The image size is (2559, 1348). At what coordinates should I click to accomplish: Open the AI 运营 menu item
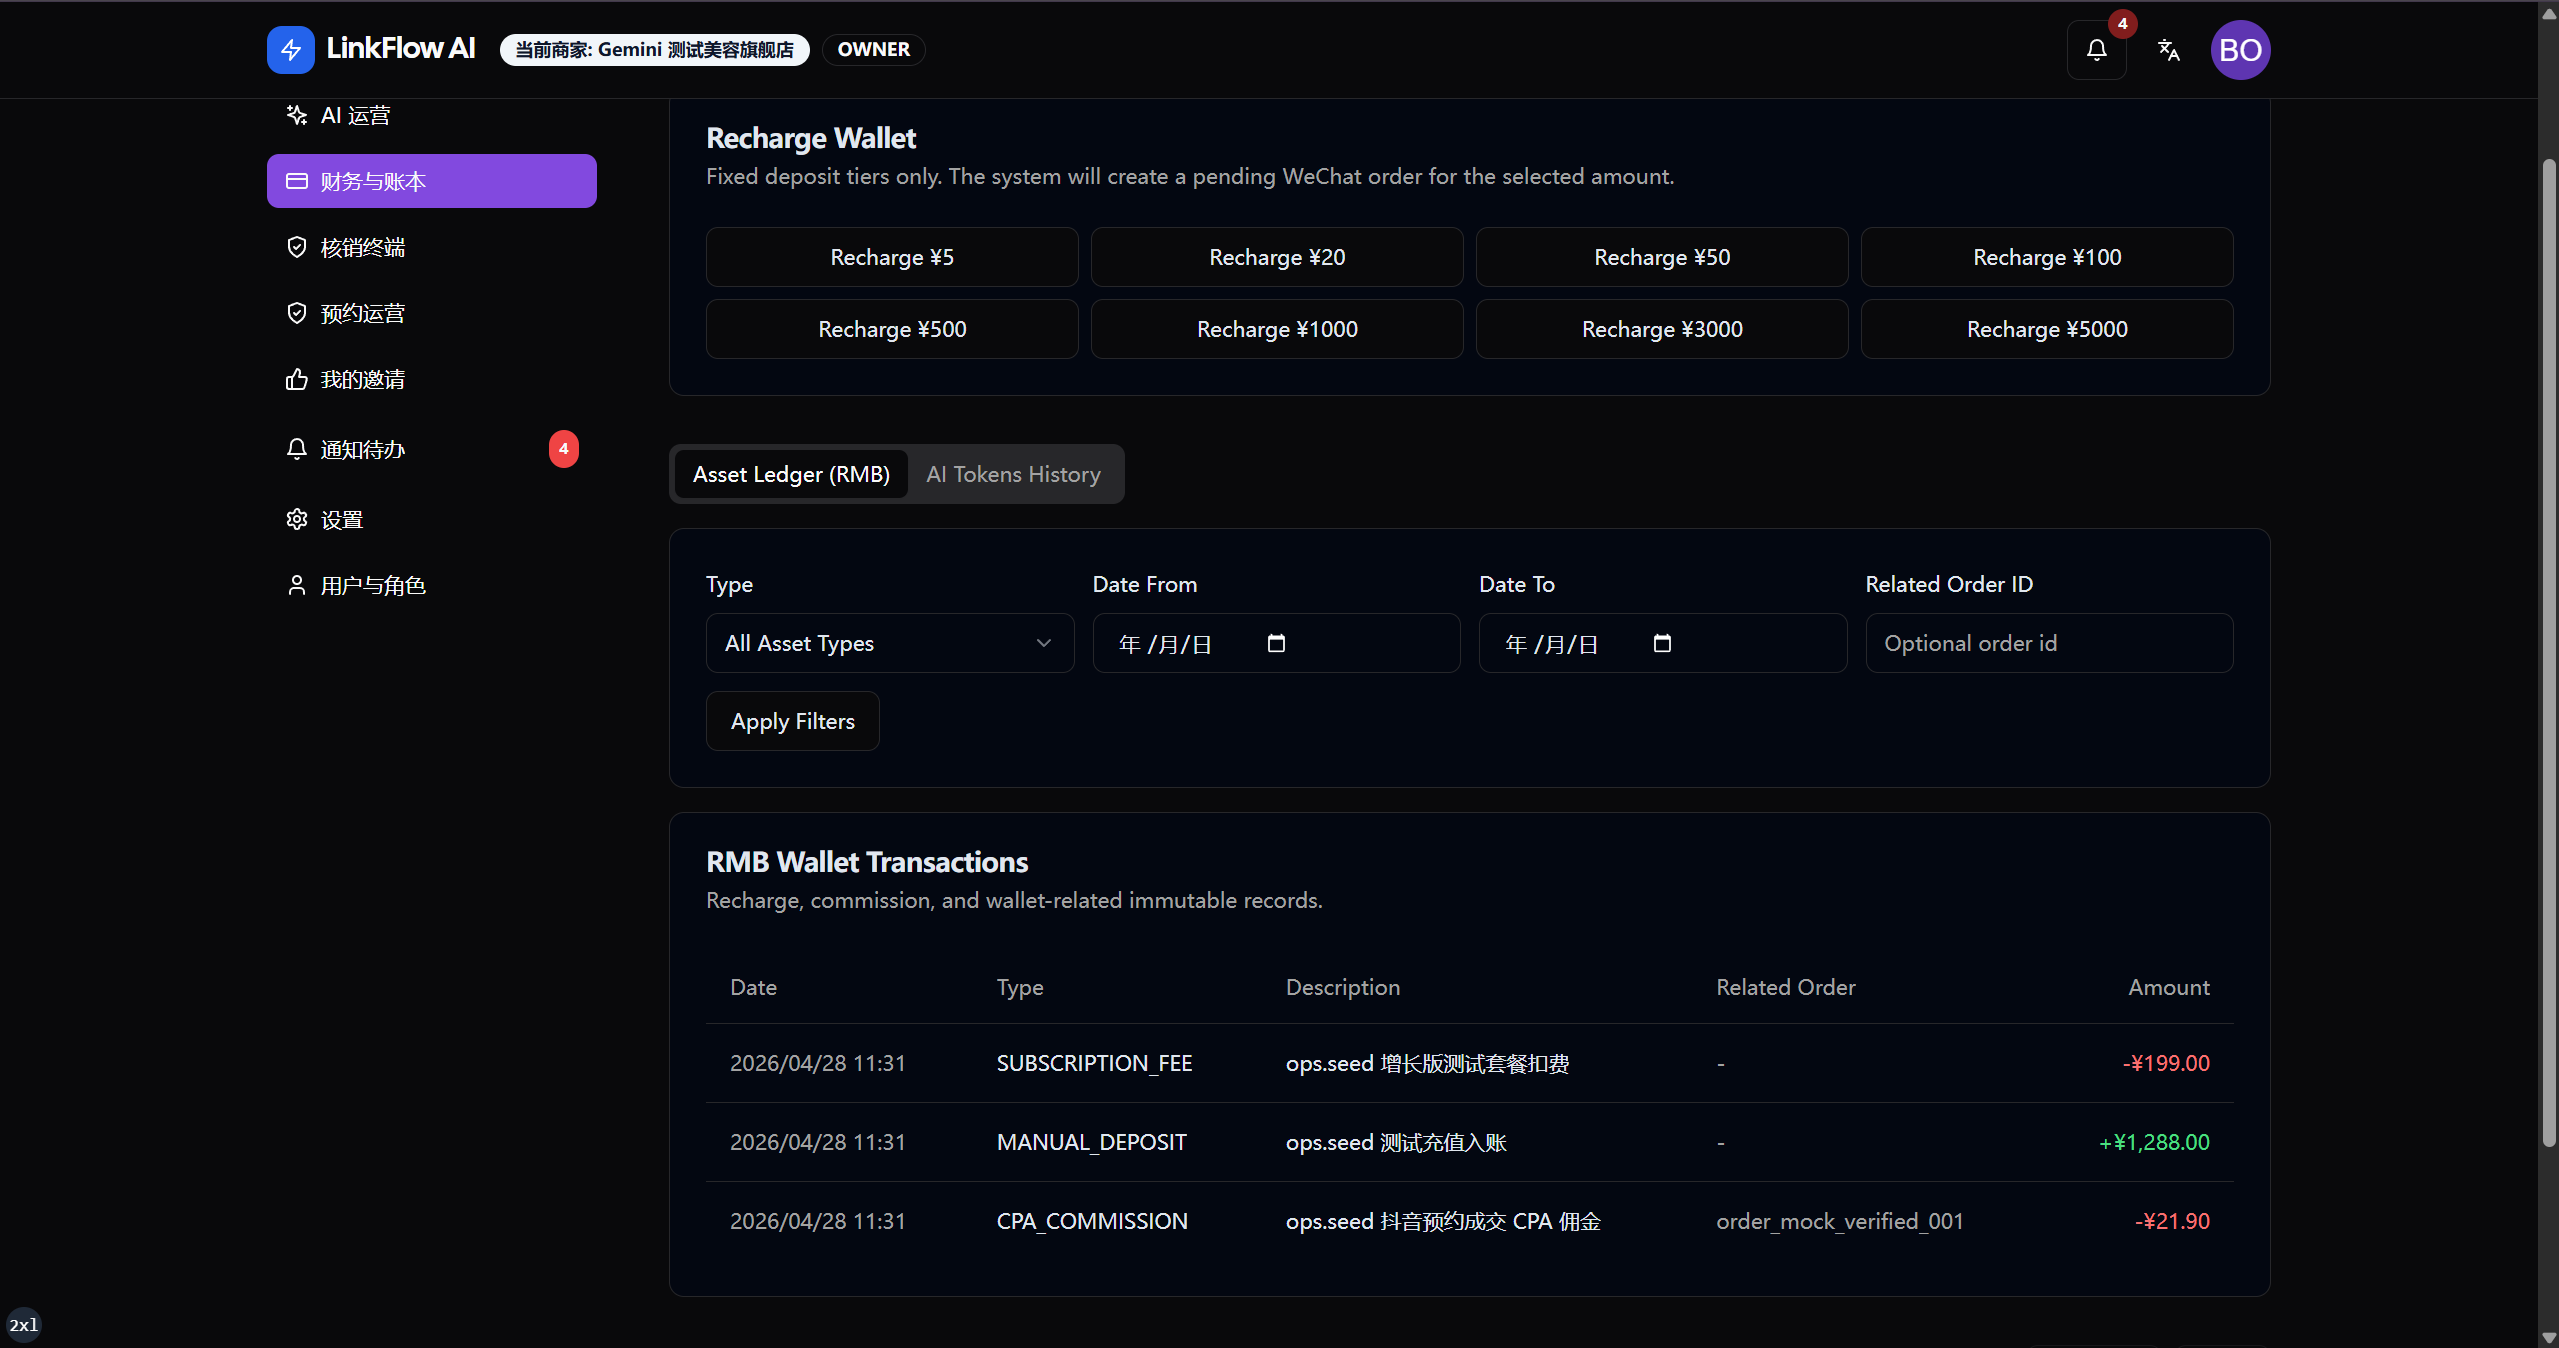(431, 115)
